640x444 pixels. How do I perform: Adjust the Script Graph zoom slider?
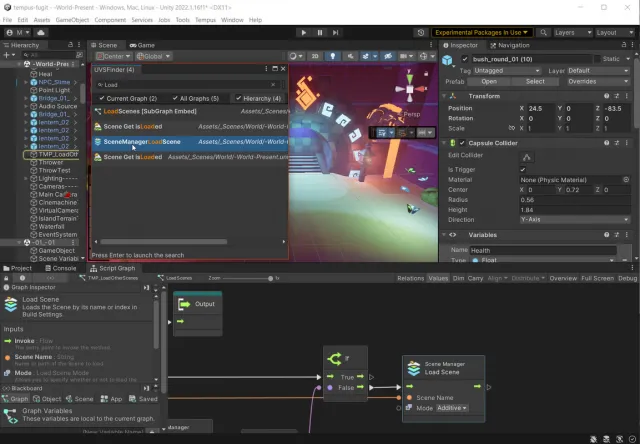coord(270,278)
